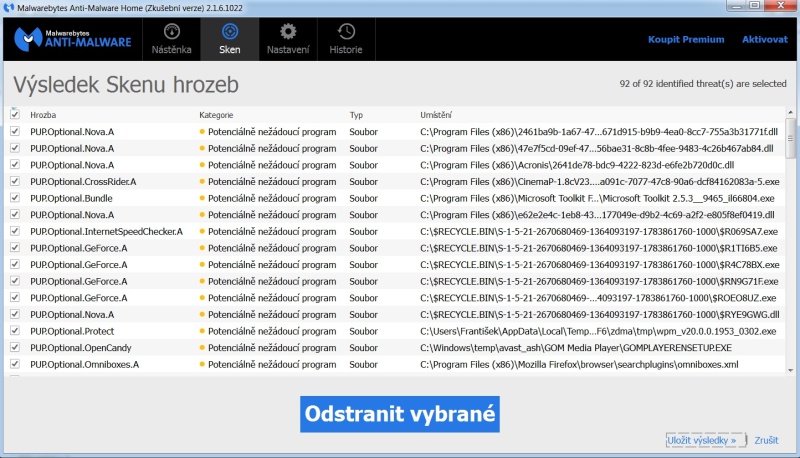
Task: Uncheck the checkbox for the Acronis dll row
Action: [15, 164]
